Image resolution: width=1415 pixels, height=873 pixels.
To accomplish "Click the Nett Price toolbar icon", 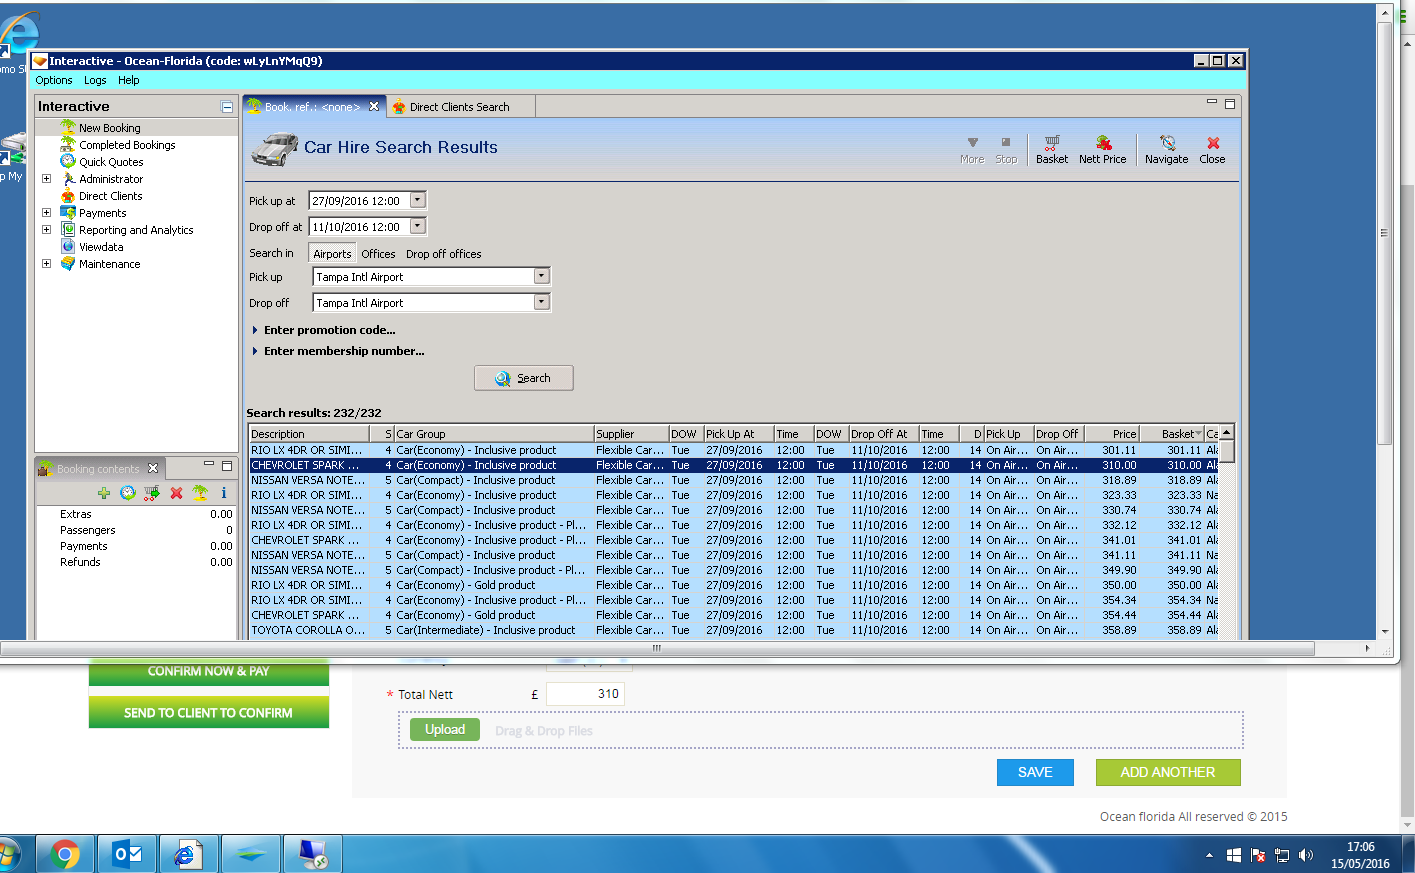I will 1102,149.
